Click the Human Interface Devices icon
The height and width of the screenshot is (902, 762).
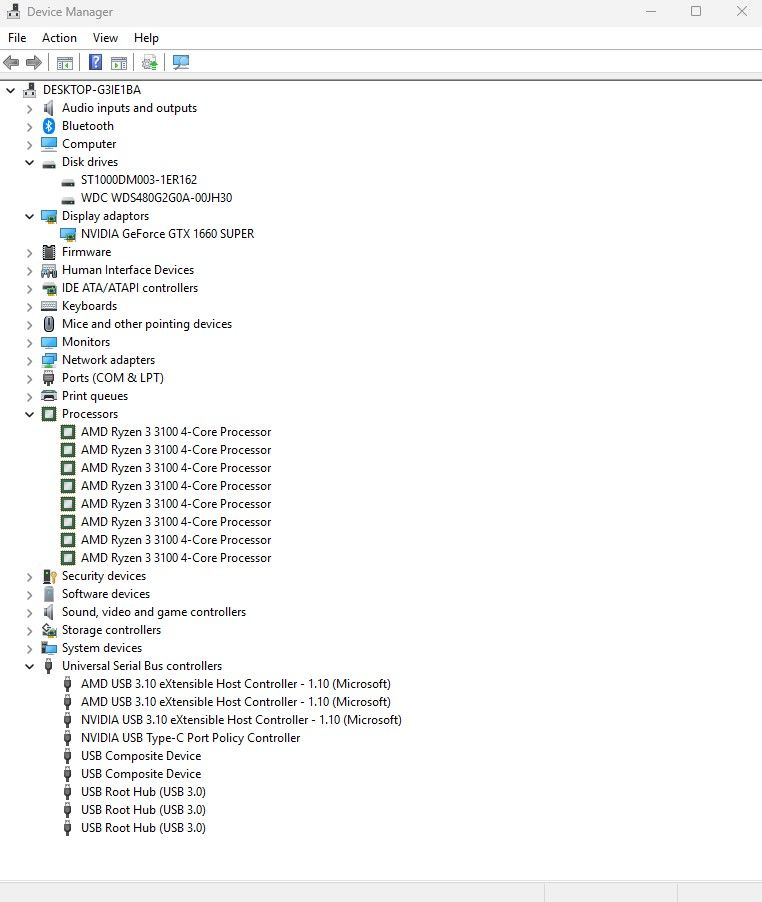pos(49,270)
